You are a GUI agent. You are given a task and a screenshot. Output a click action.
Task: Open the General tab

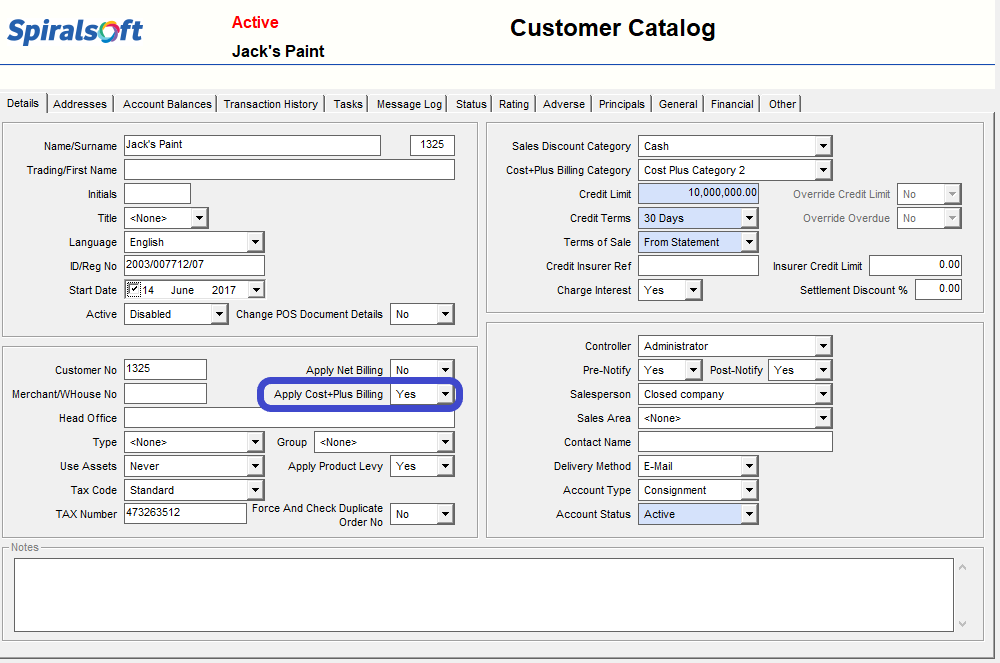(678, 104)
